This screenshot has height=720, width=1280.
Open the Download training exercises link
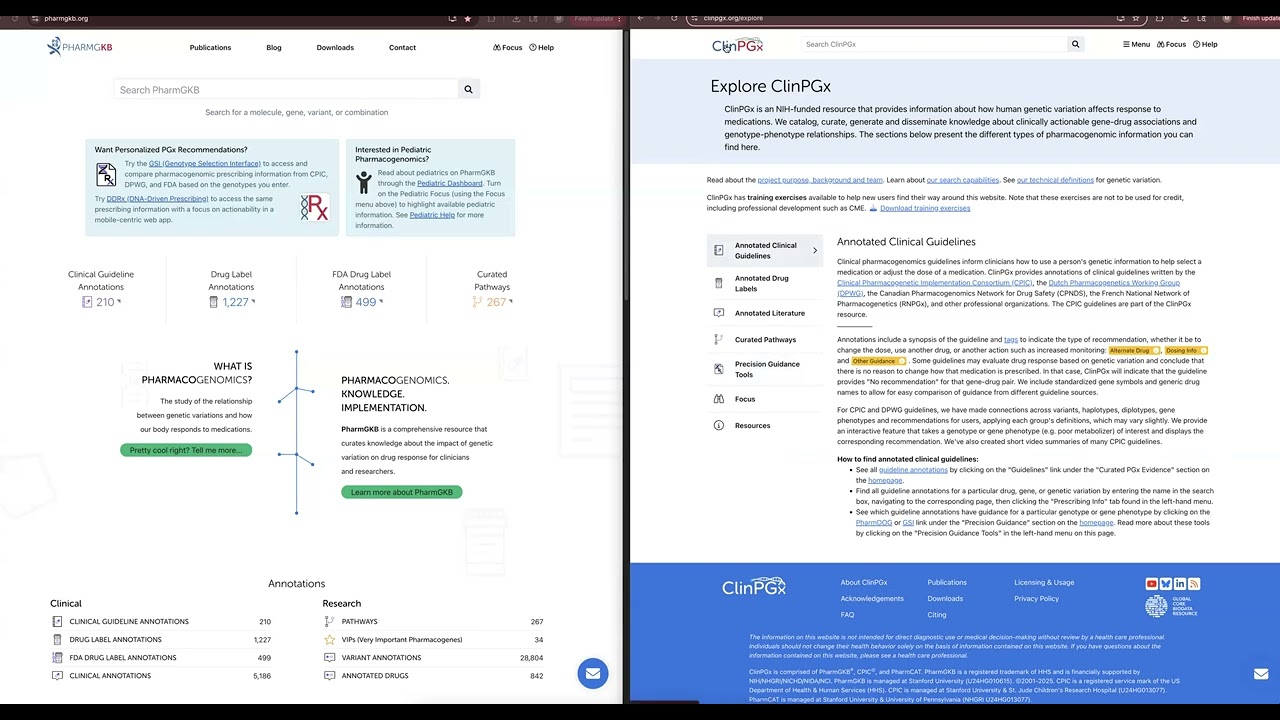pyautogui.click(x=925, y=208)
